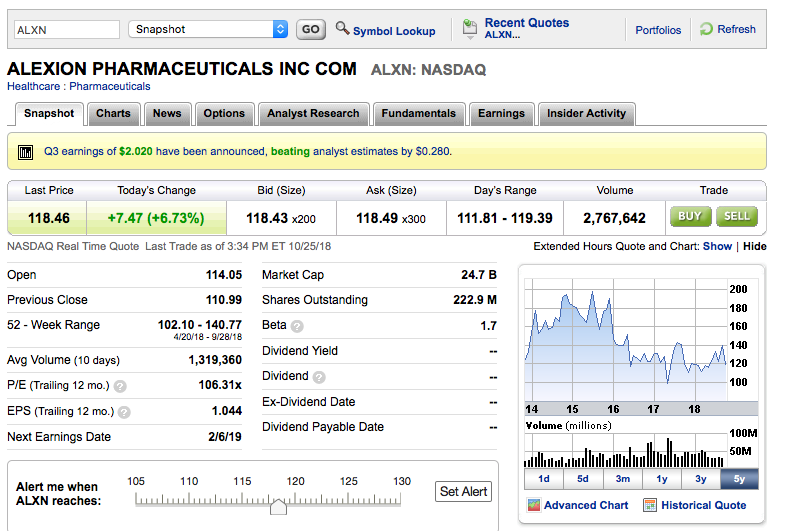
Task: Click the Historical Quote calendar icon
Action: (650, 505)
